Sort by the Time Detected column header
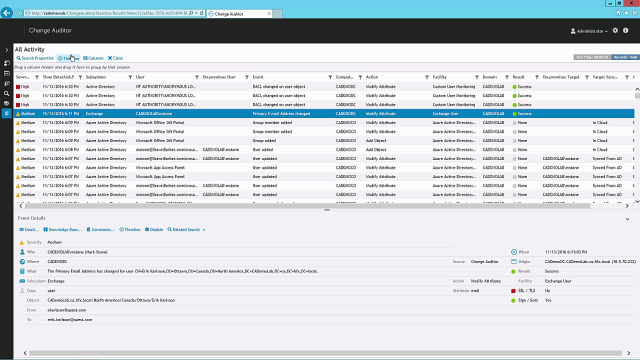Viewport: 640px width, 360px height. 58,77
